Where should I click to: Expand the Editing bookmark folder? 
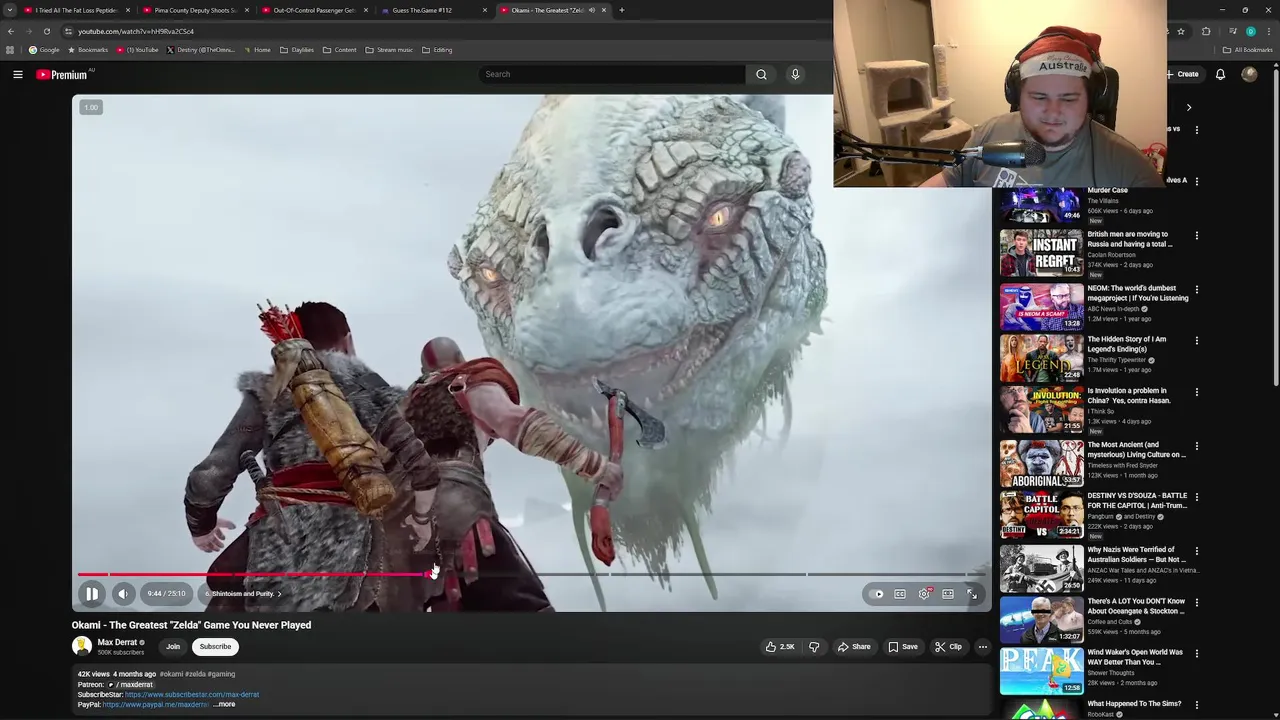click(x=437, y=50)
